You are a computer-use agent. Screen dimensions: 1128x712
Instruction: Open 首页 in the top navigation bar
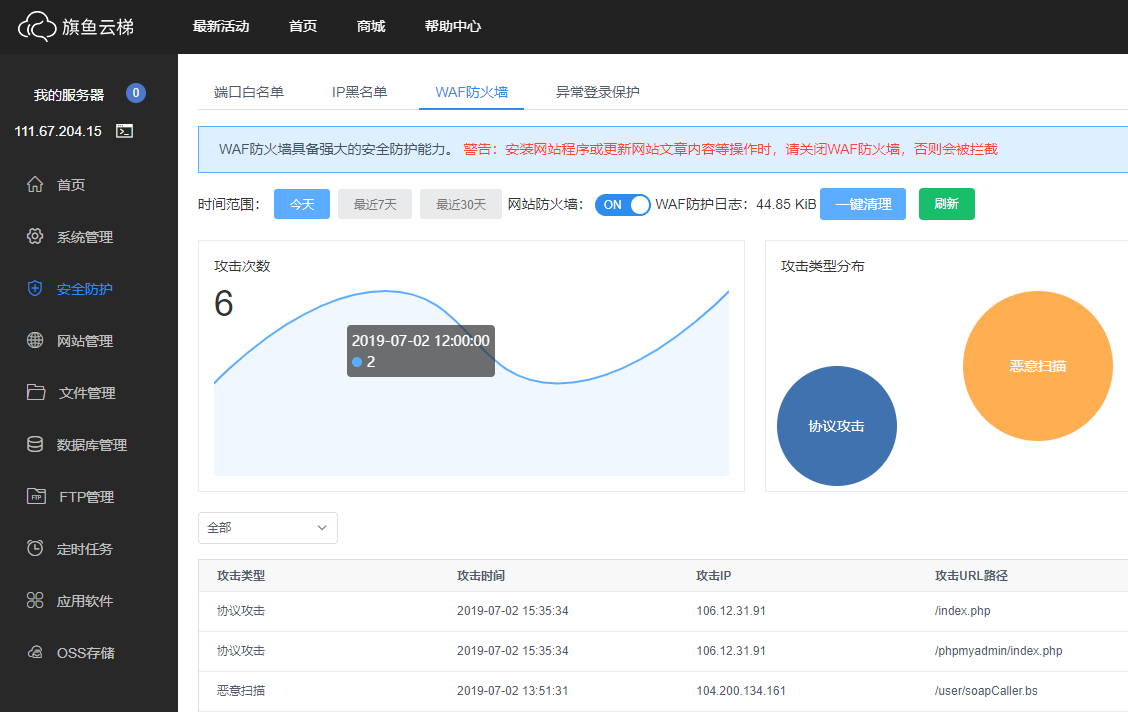click(303, 27)
